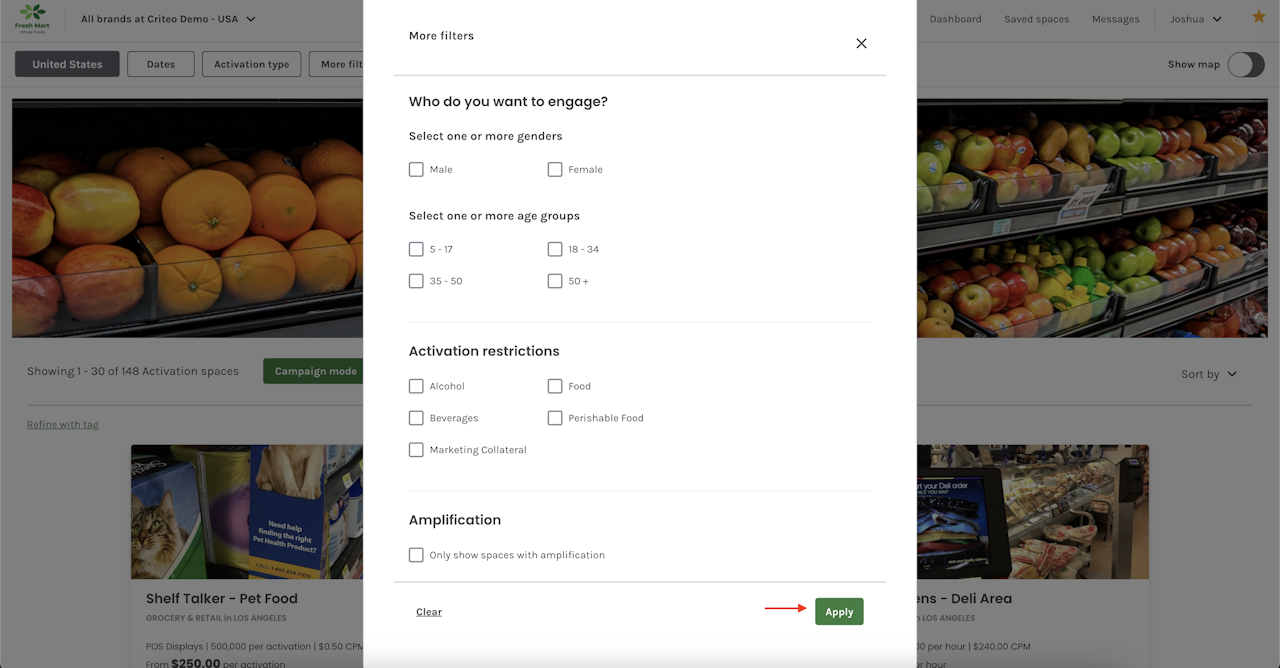Image resolution: width=1280 pixels, height=668 pixels.
Task: Select the 18 - 34 age group
Action: coord(555,249)
